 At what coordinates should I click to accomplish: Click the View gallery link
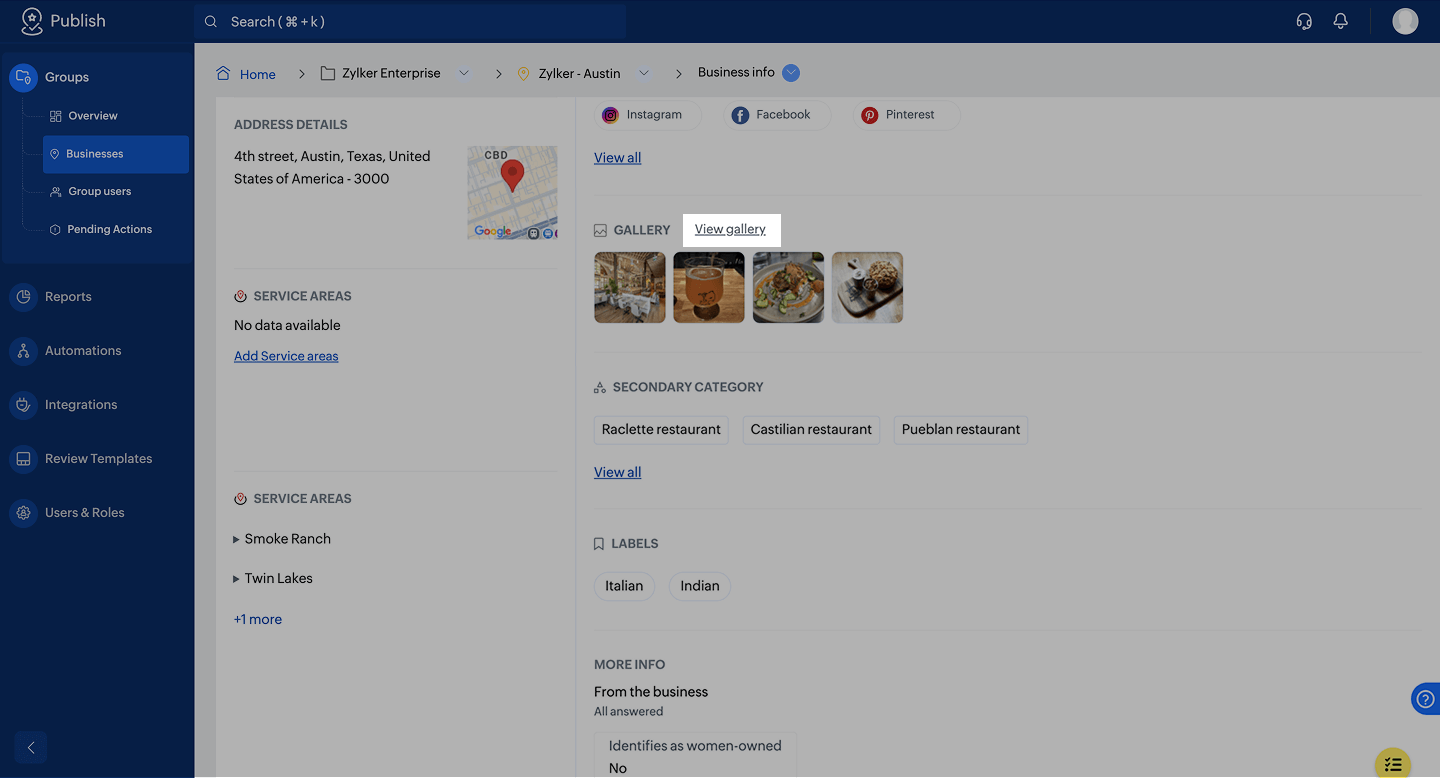coord(730,230)
